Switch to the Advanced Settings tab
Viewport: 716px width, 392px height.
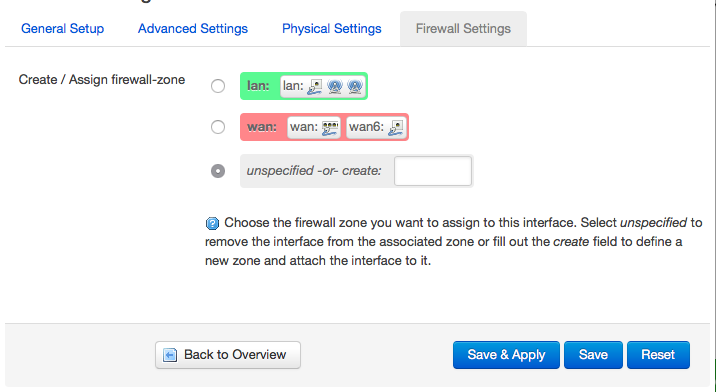pyautogui.click(x=193, y=28)
